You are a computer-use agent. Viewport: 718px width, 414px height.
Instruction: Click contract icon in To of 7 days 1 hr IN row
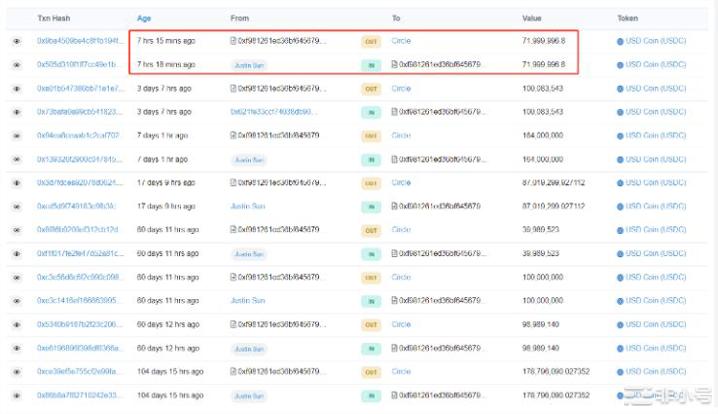coord(394,159)
